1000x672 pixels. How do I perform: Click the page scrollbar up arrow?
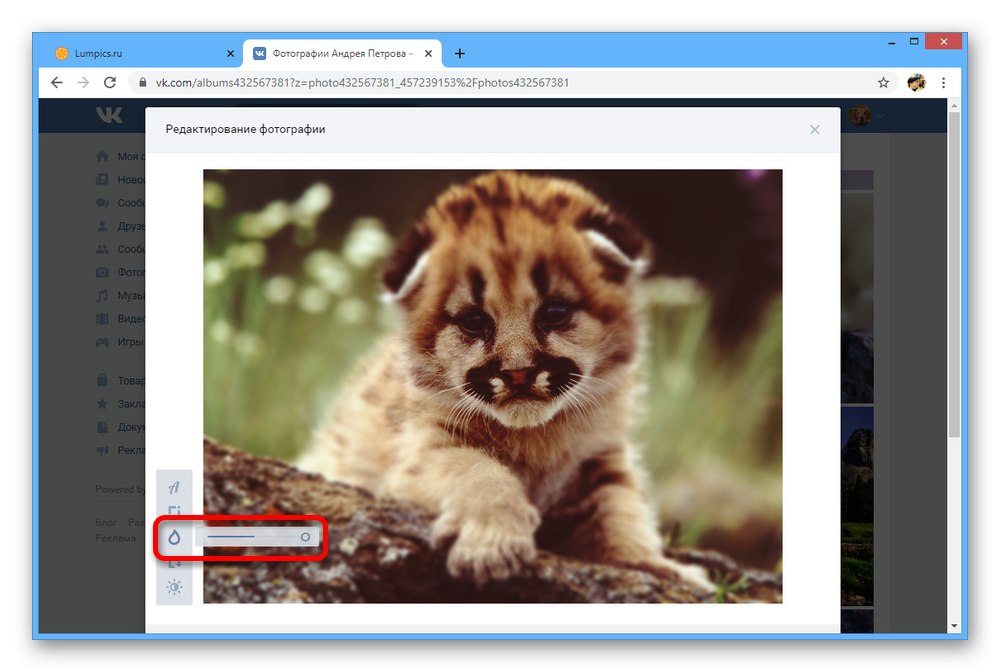(954, 105)
